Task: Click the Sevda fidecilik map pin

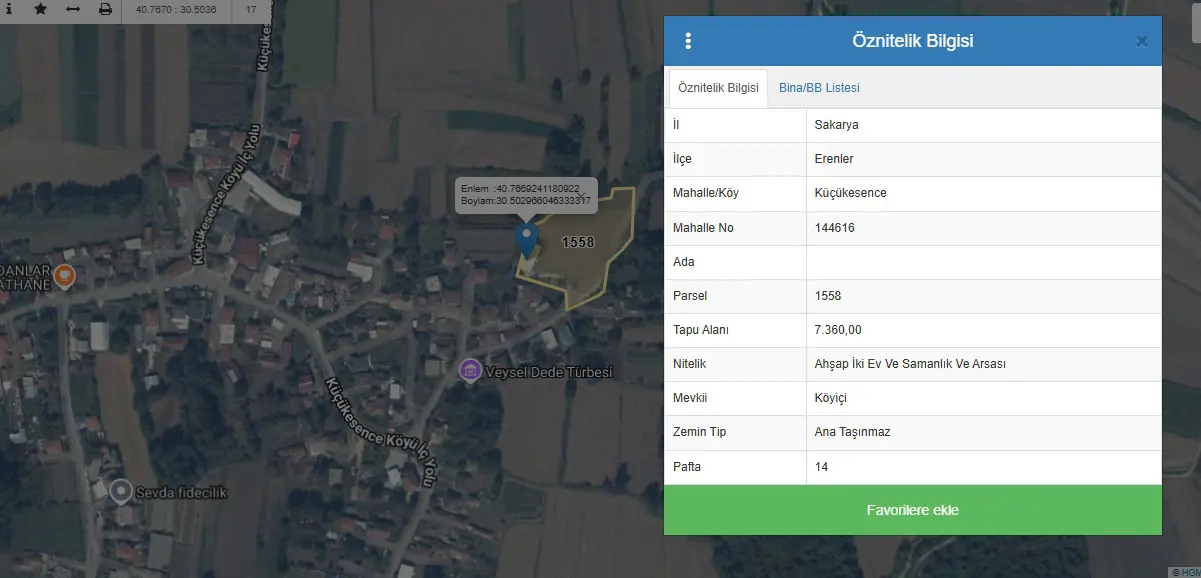Action: pyautogui.click(x=121, y=492)
